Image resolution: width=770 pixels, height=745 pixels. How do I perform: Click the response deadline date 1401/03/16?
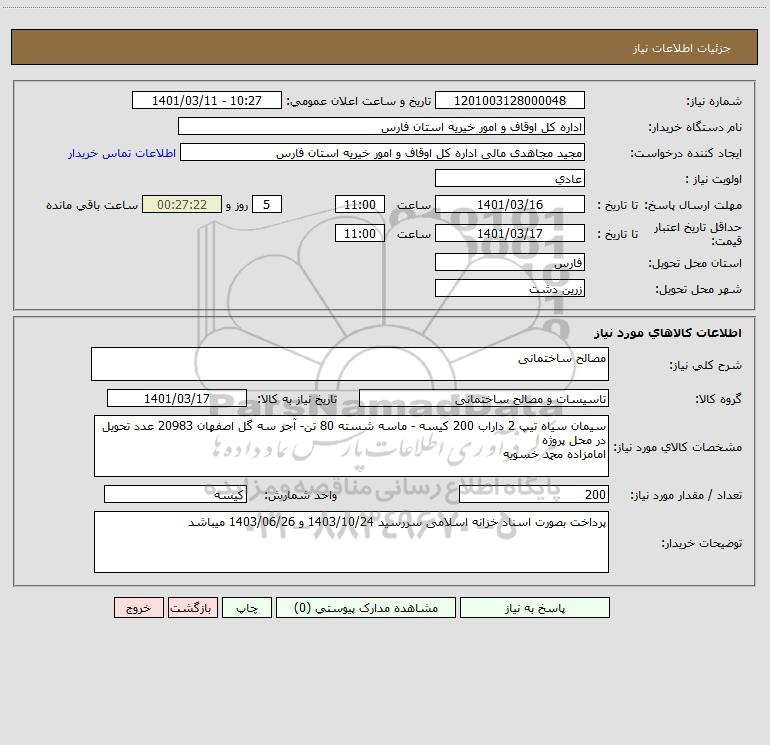510,204
